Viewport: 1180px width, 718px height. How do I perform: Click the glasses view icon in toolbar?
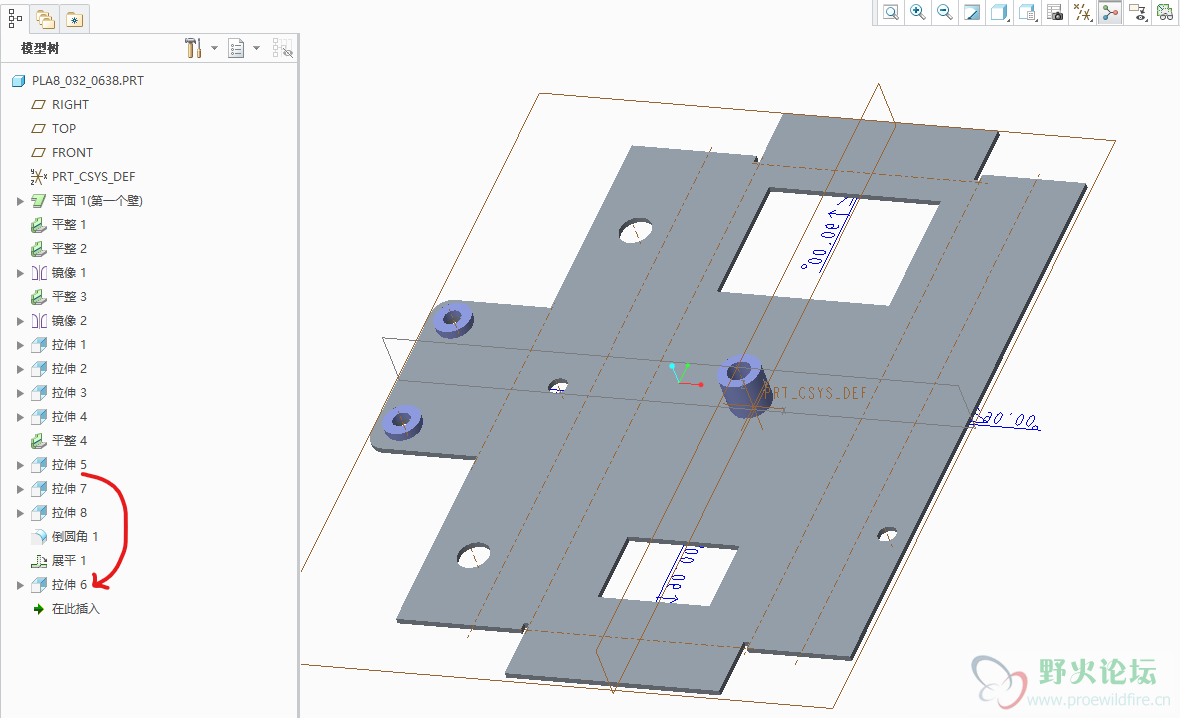pos(1164,12)
